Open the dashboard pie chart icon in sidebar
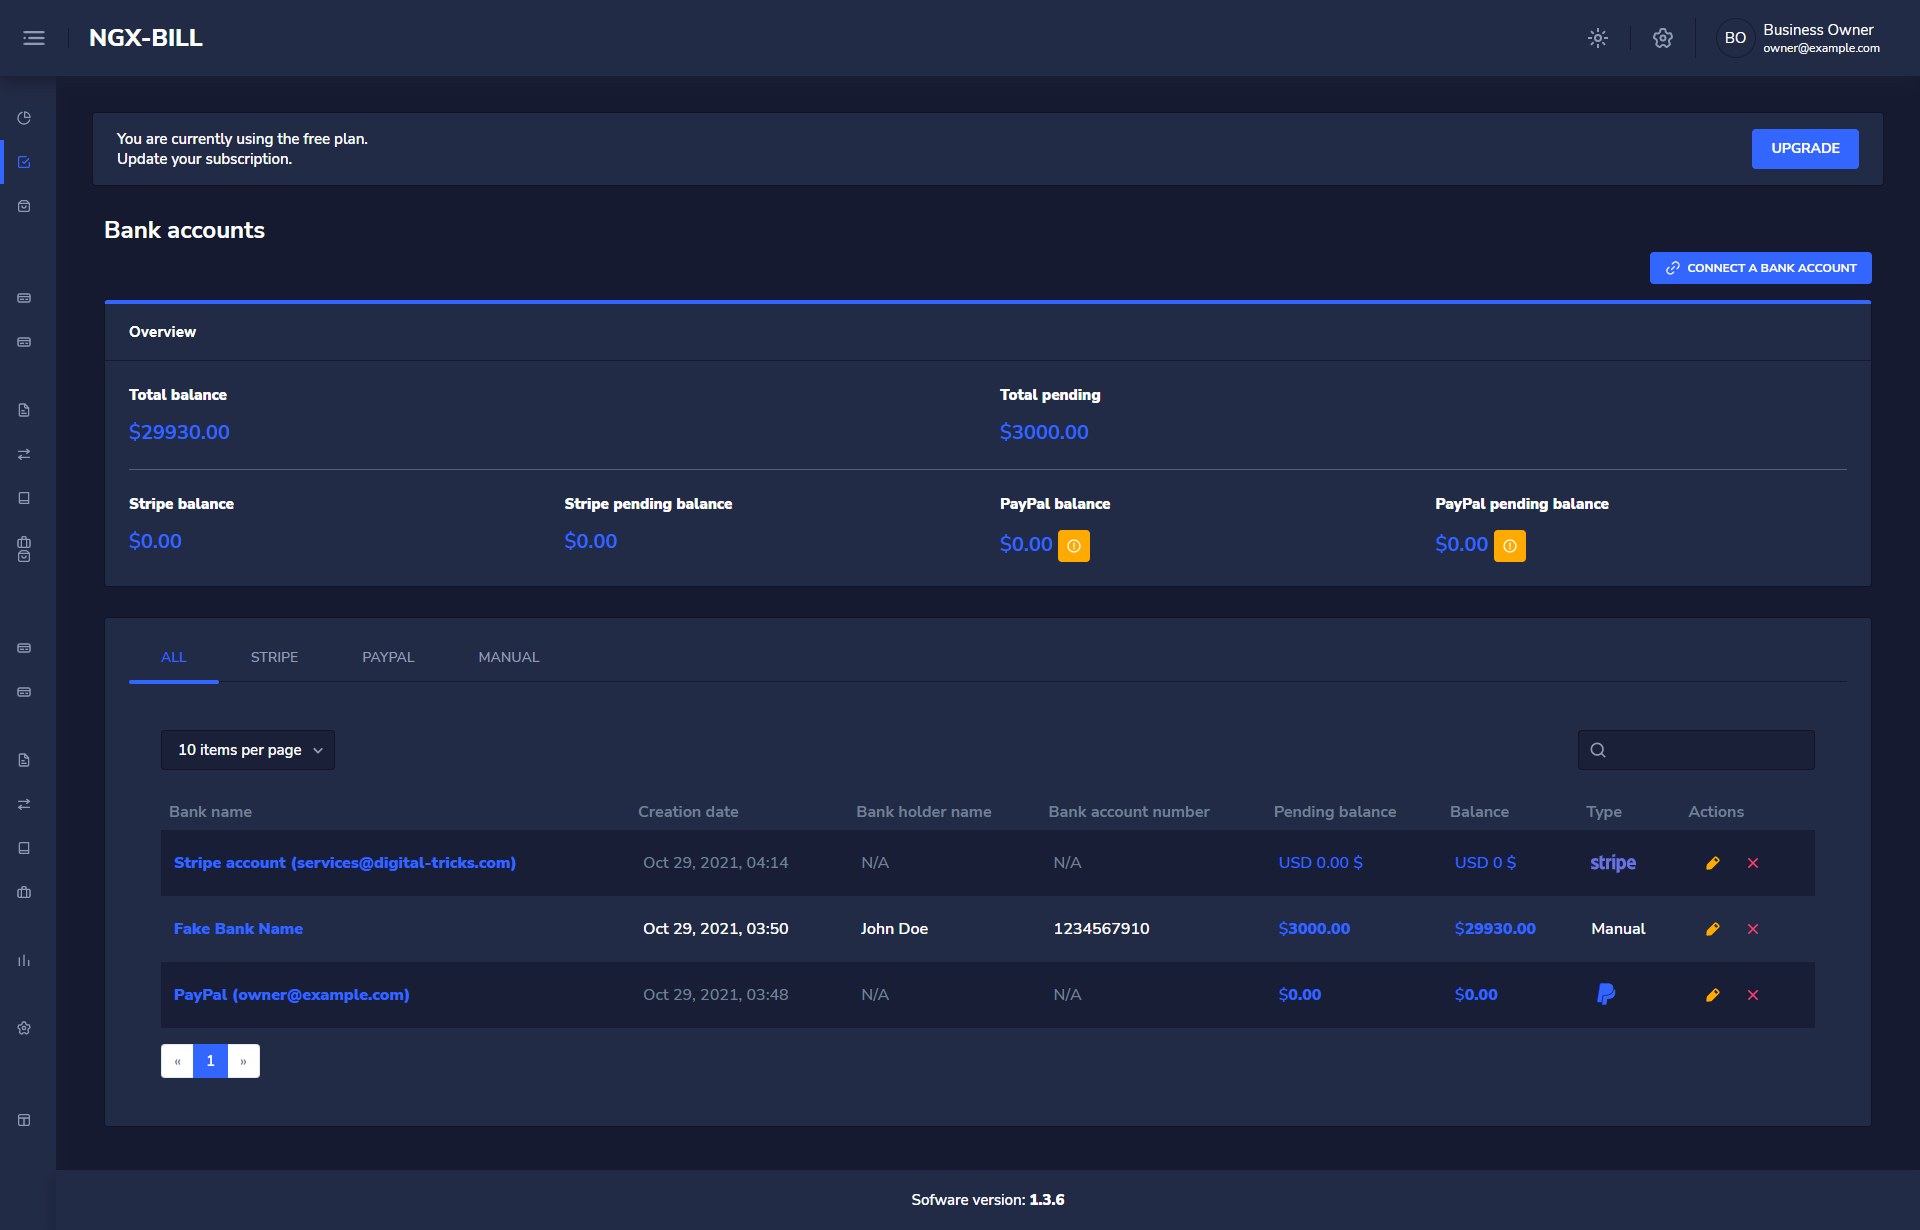This screenshot has height=1230, width=1920. click(x=24, y=117)
